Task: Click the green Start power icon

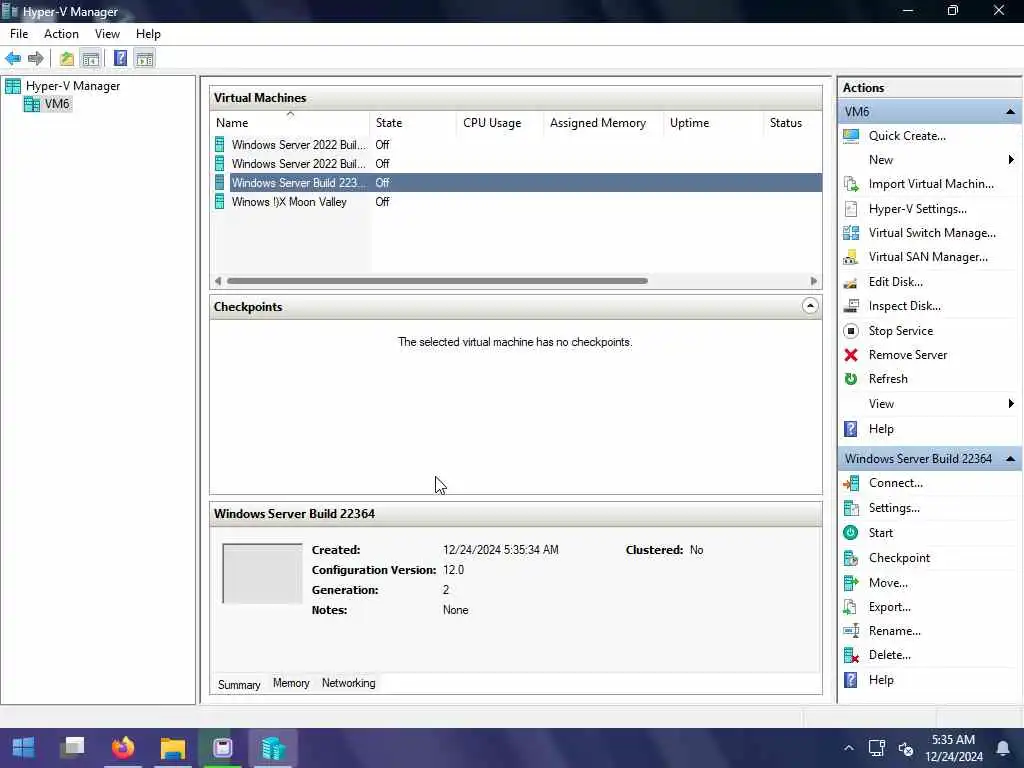Action: [851, 533]
